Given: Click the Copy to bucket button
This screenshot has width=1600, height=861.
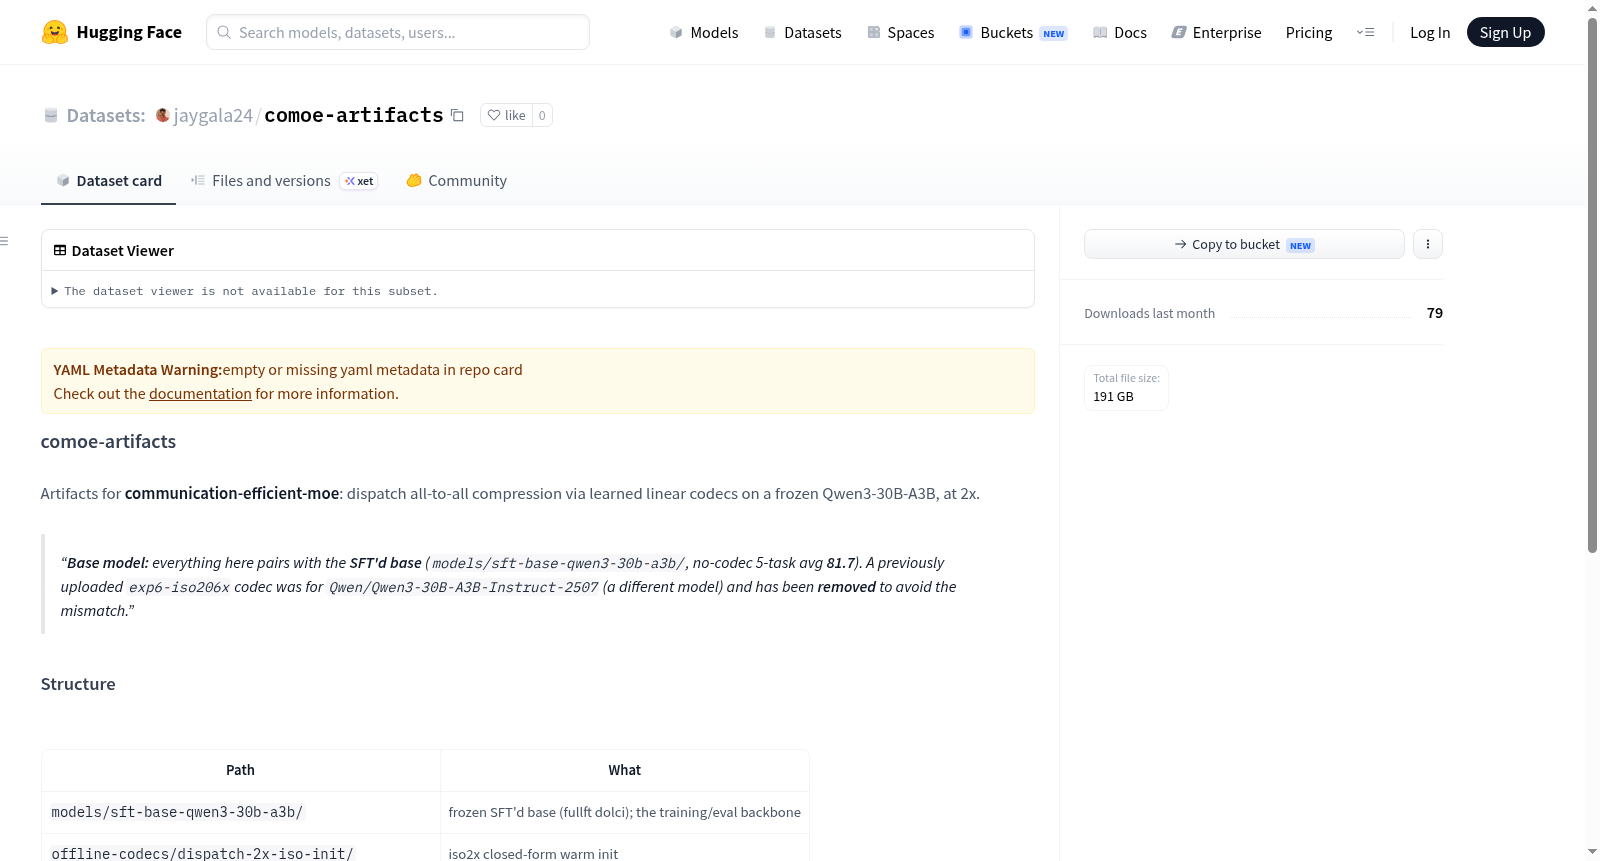Looking at the screenshot, I should (1244, 244).
